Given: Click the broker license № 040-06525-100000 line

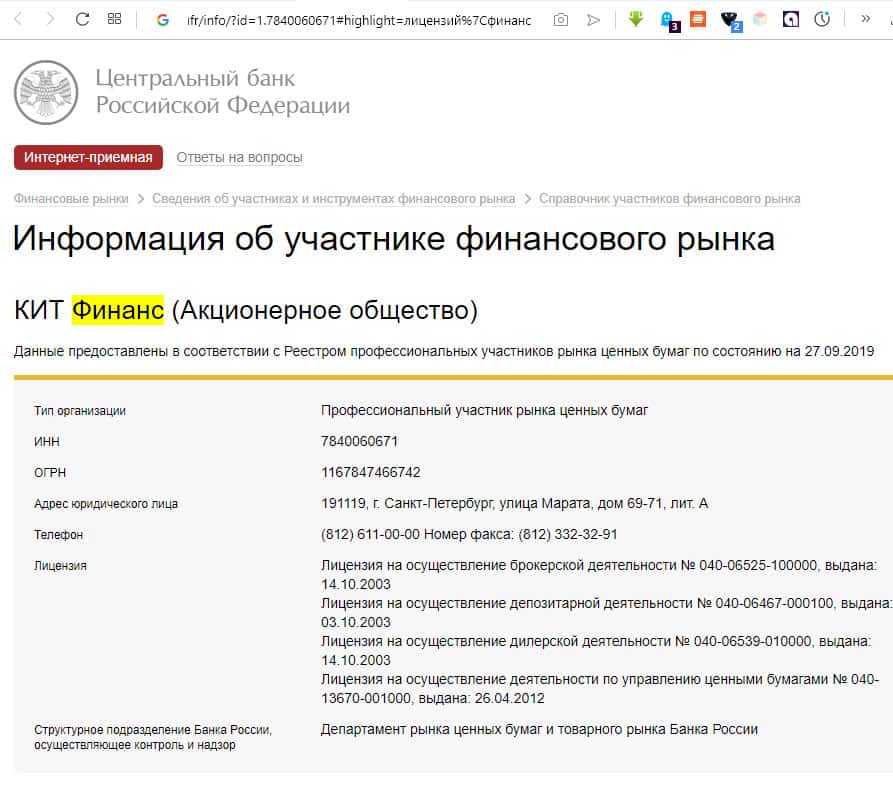Looking at the screenshot, I should pos(599,575).
